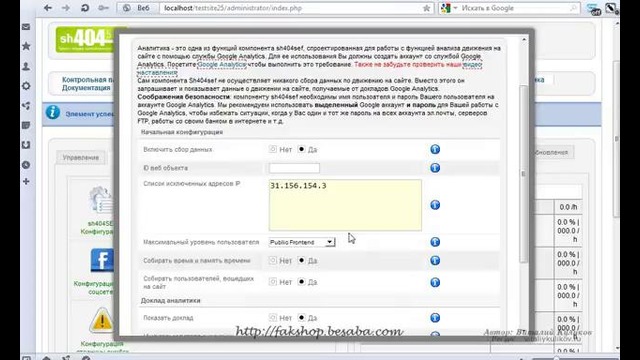Image resolution: width=640 pixels, height=360 pixels.
Task: Select Нет for Собирать время и память
Action: tap(273, 260)
